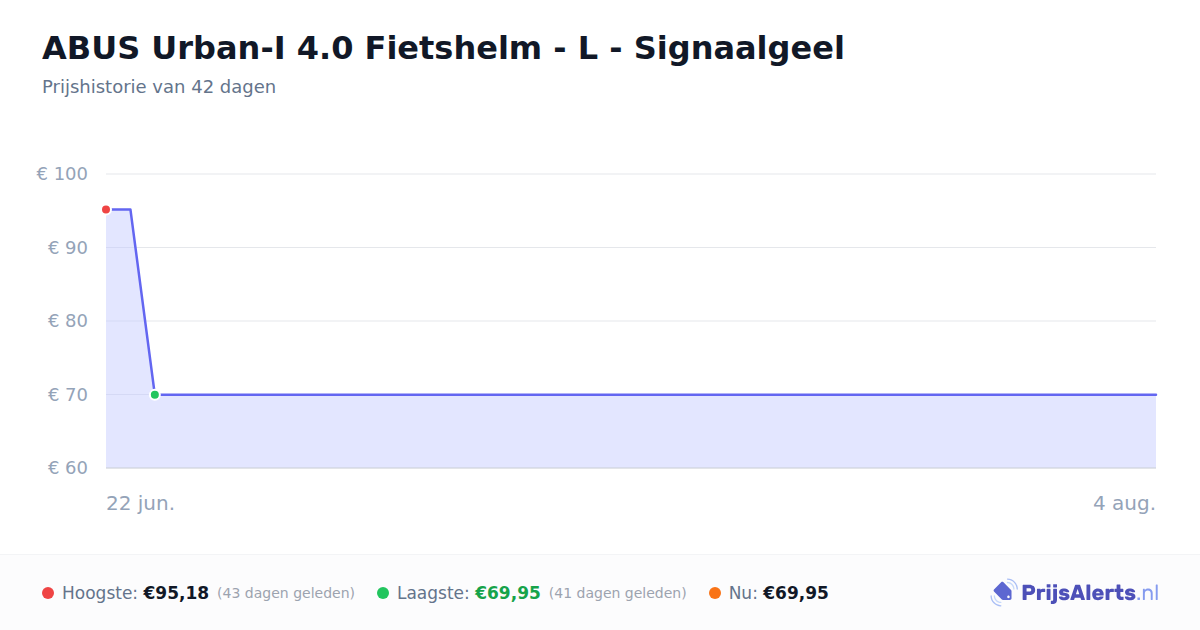This screenshot has height=630, width=1200.
Task: Click the ABUS Urban-I 4.0 Fietshelm title
Action: point(443,48)
